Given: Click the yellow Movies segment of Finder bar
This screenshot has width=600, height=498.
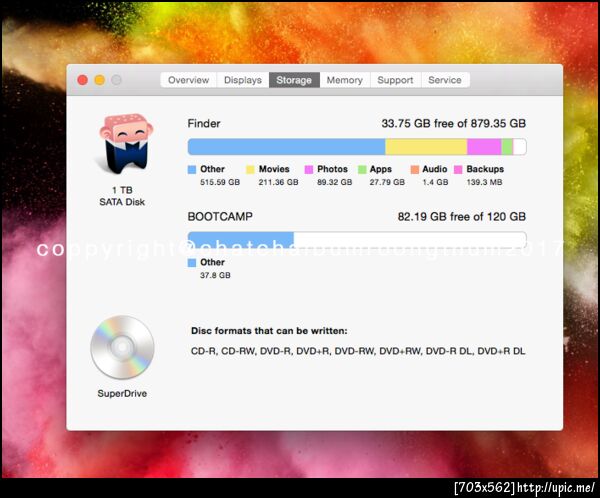Looking at the screenshot, I should pyautogui.click(x=426, y=147).
